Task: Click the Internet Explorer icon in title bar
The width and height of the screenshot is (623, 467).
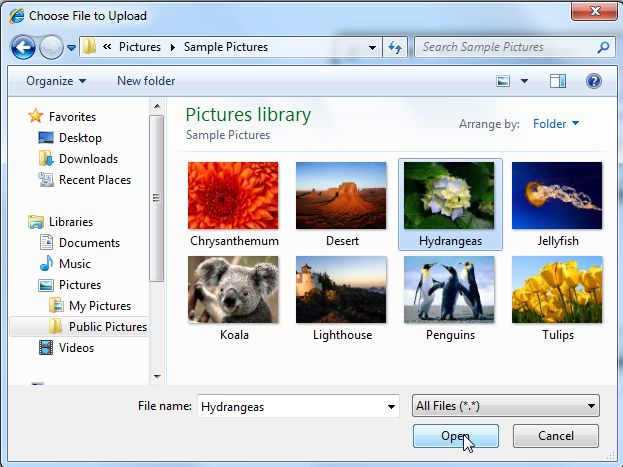Action: [17, 16]
